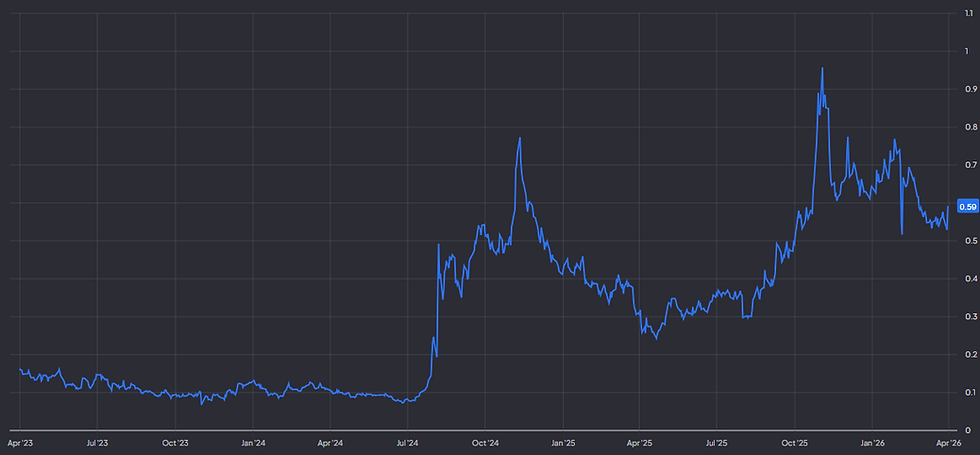Viewport: 980px width, 455px height.
Task: Click the Apr '24 x-axis label
Action: pyautogui.click(x=330, y=443)
